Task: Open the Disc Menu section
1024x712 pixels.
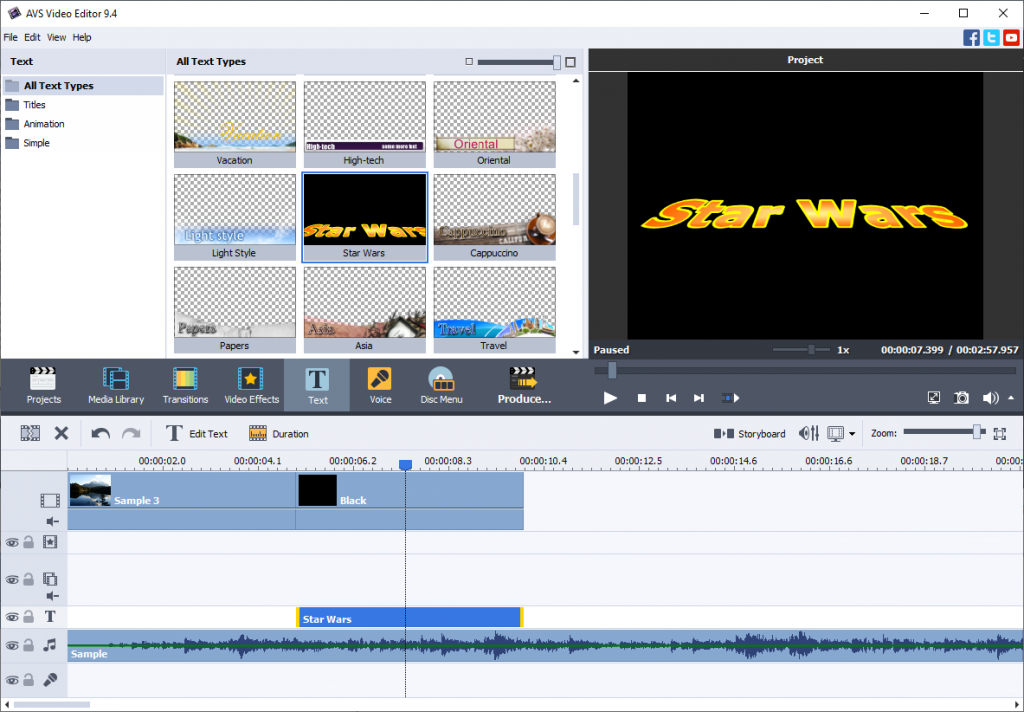Action: coord(441,386)
